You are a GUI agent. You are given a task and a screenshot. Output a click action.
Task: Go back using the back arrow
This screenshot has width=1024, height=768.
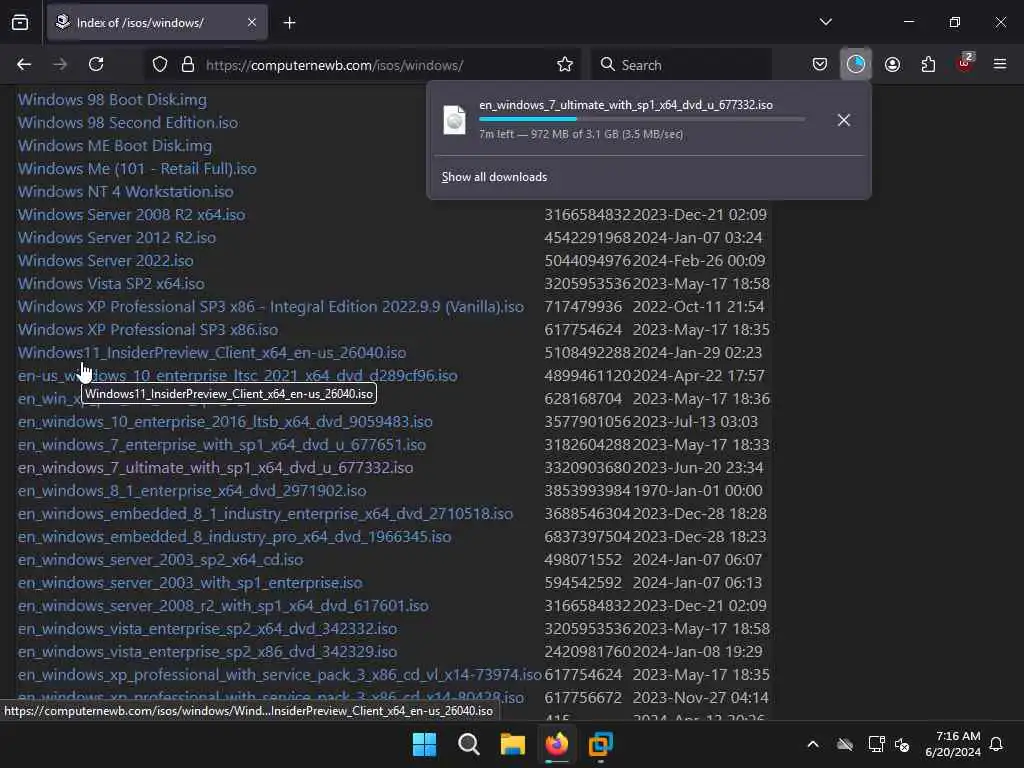tap(24, 64)
